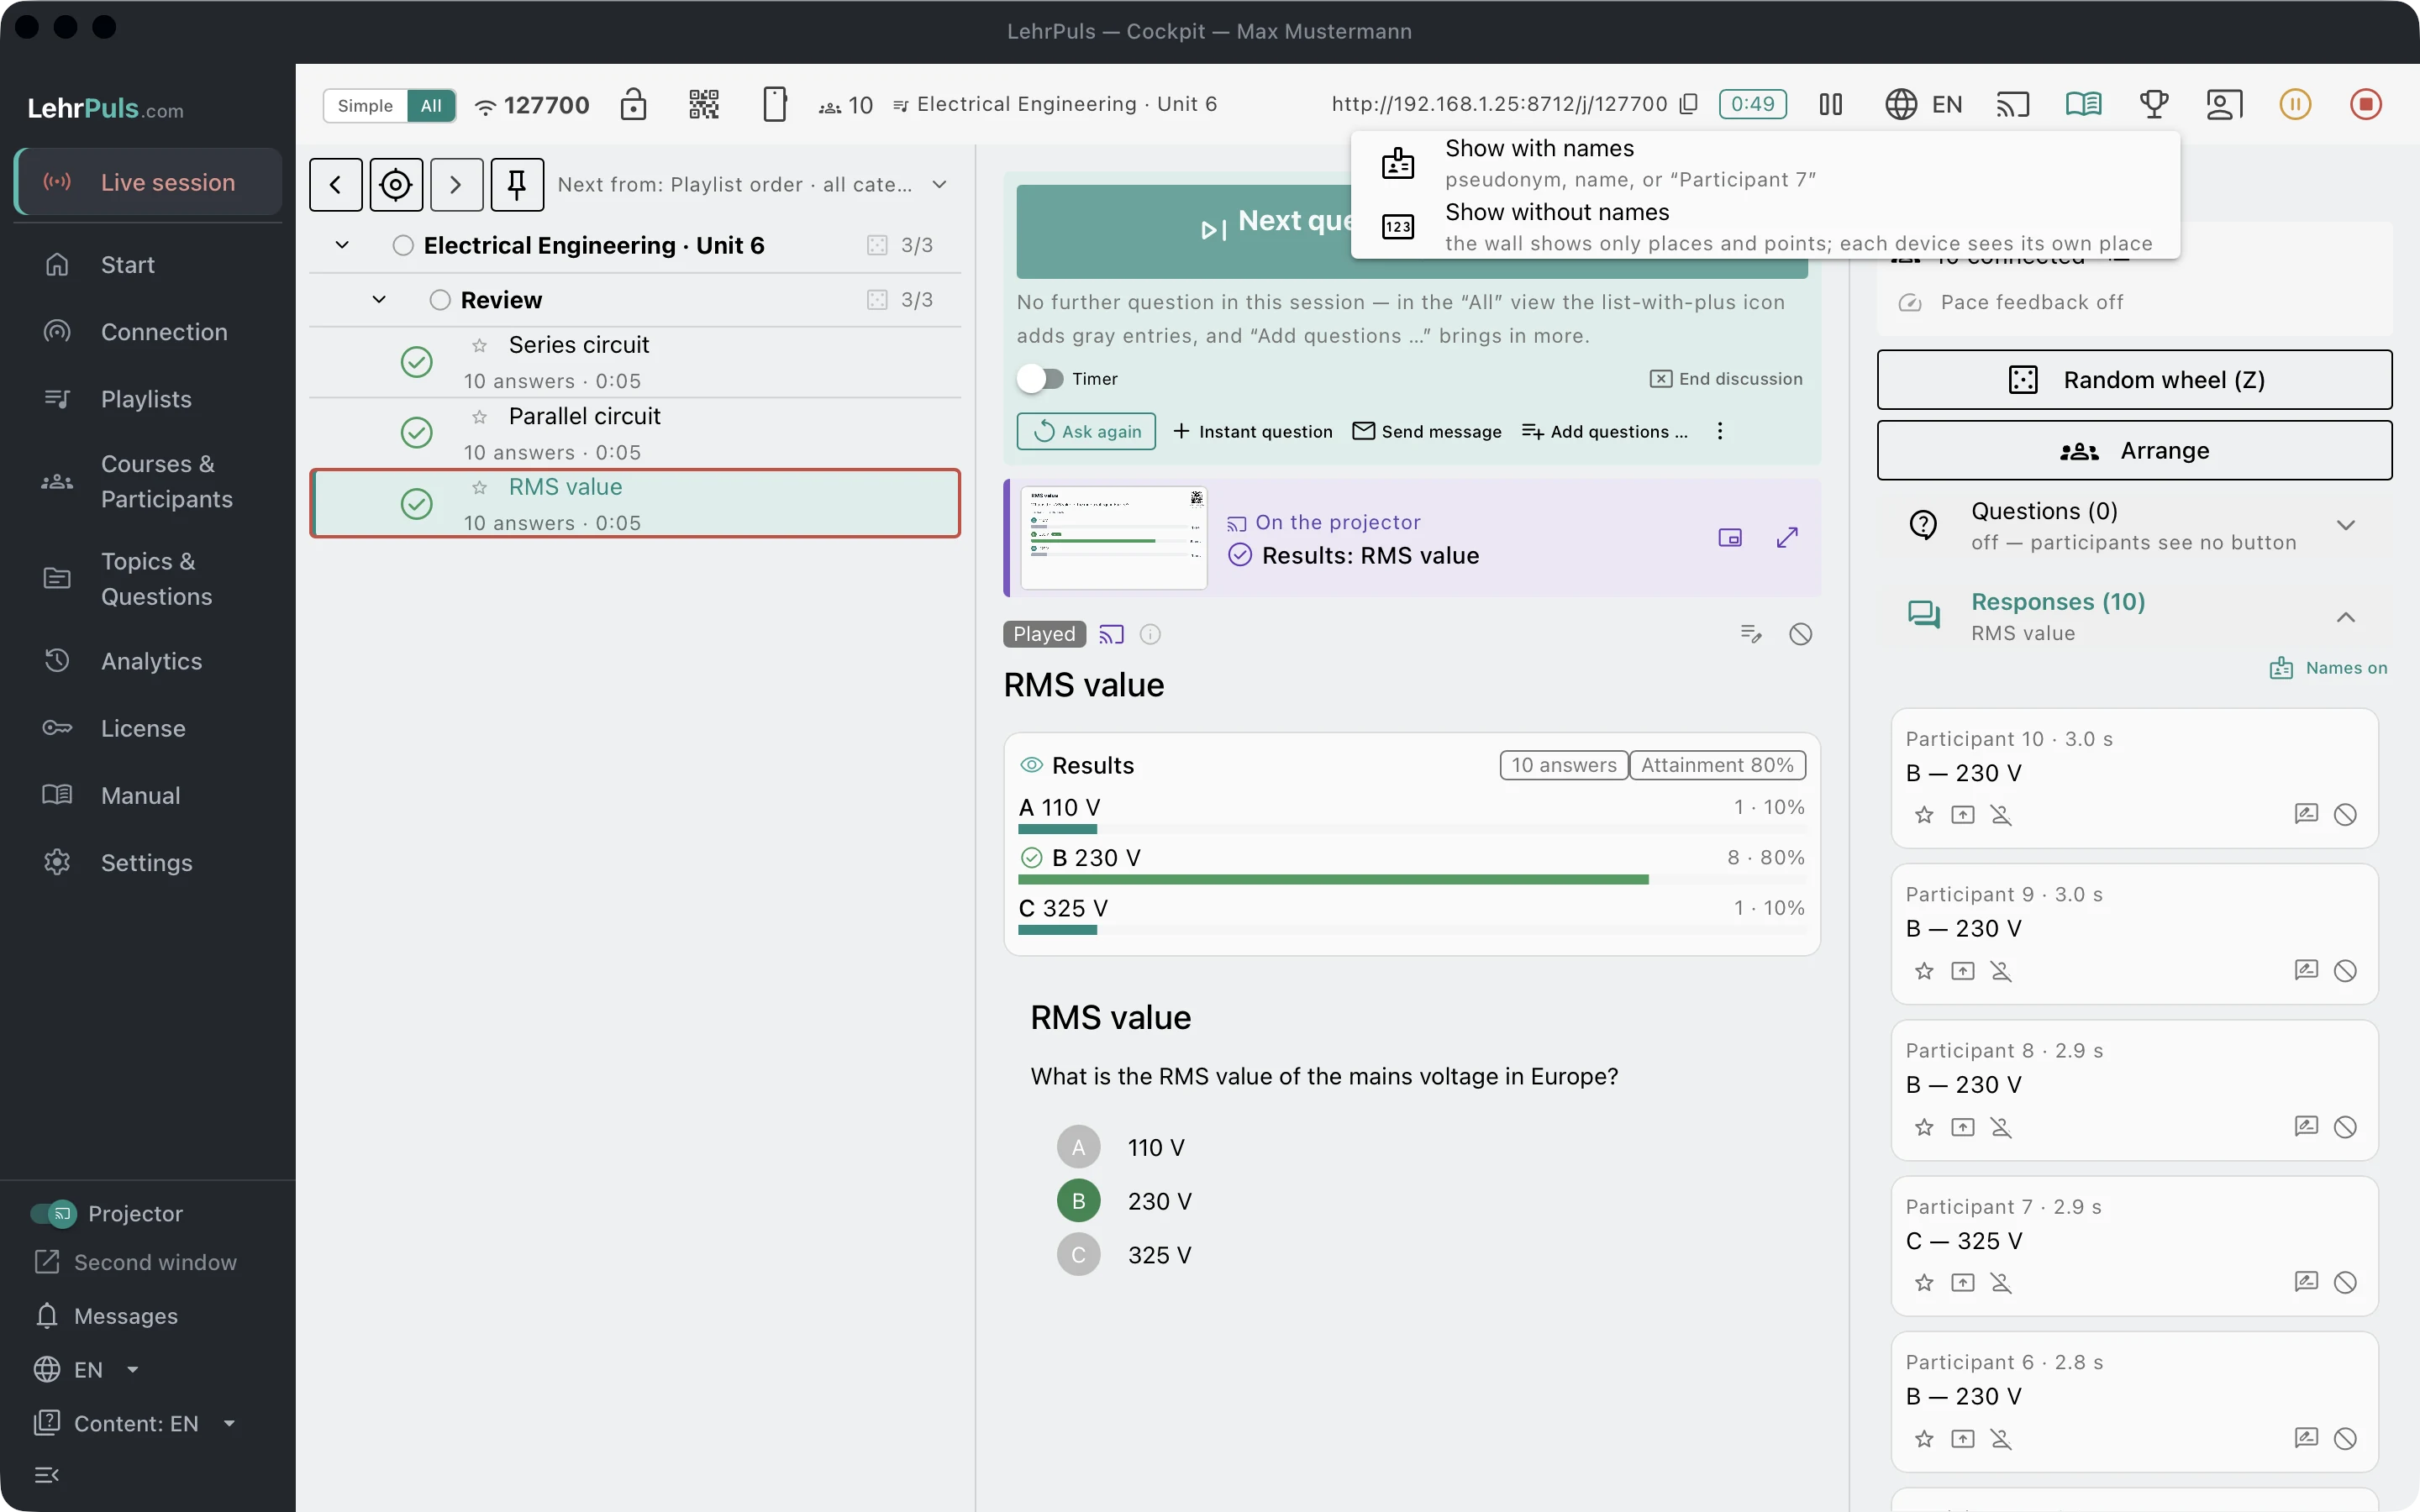The width and height of the screenshot is (2420, 1512).
Task: Click the projector results thumbnail
Action: [1113, 538]
